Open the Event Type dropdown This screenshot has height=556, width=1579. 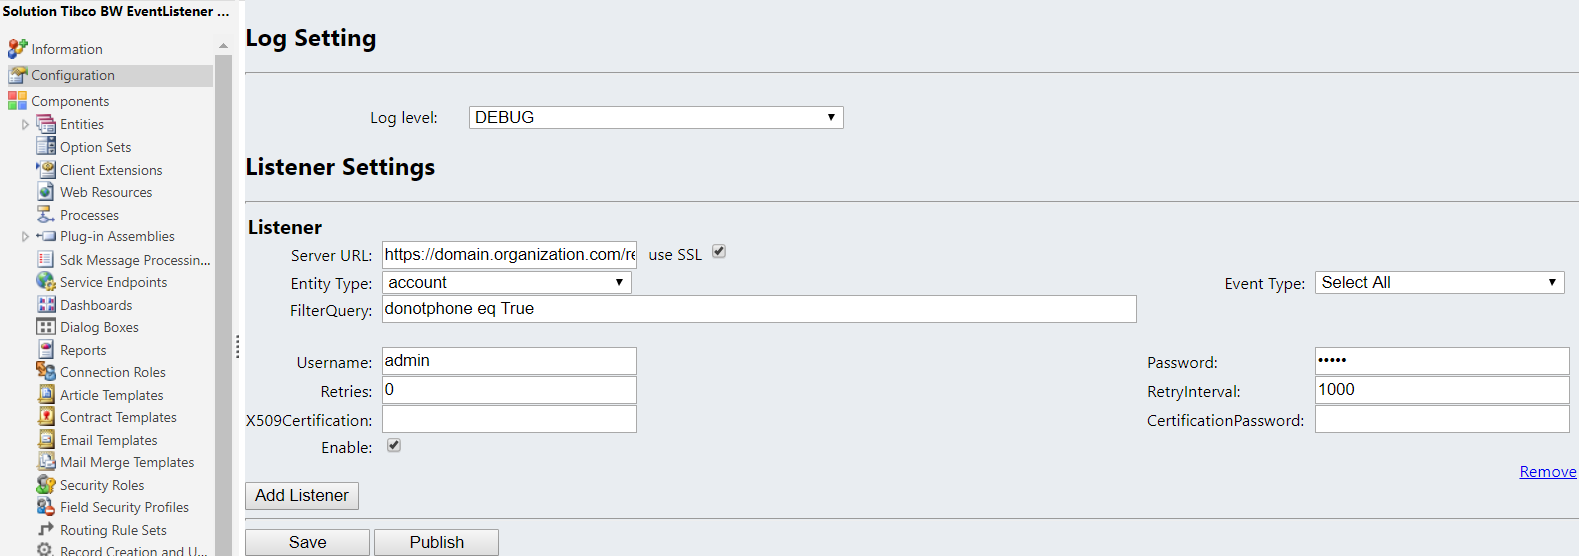pyautogui.click(x=1439, y=283)
